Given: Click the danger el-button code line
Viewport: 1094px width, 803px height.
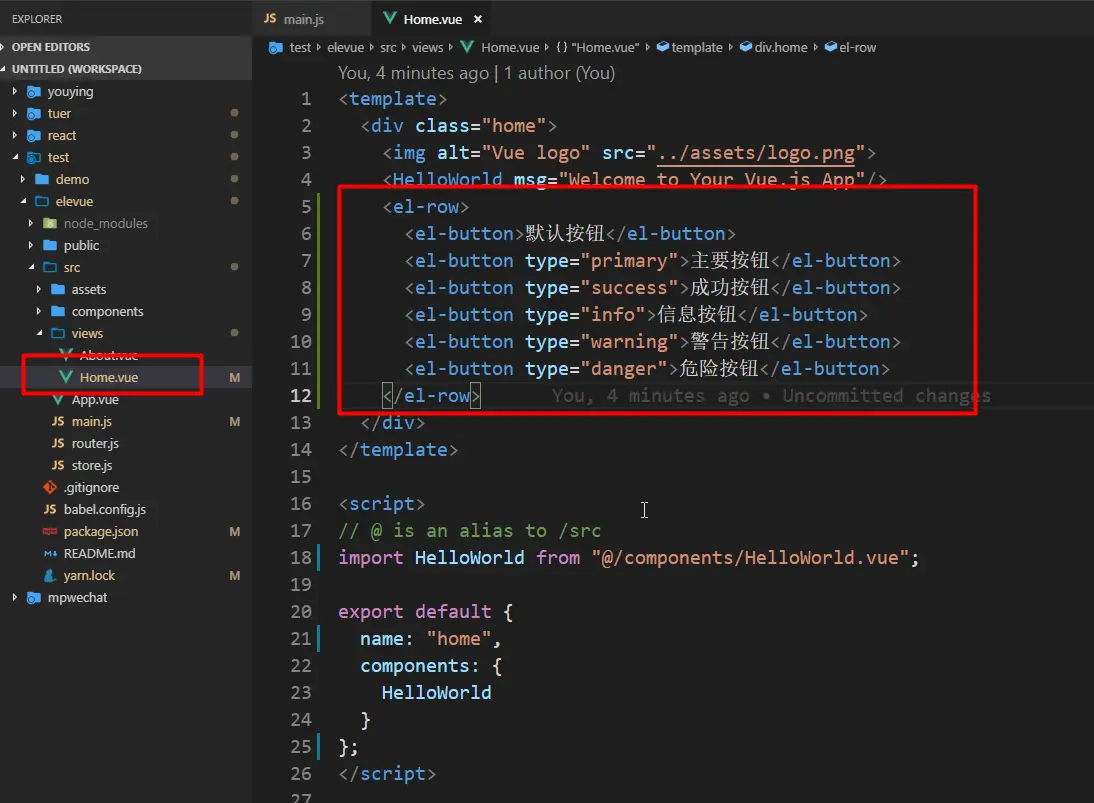Looking at the screenshot, I should coord(647,368).
